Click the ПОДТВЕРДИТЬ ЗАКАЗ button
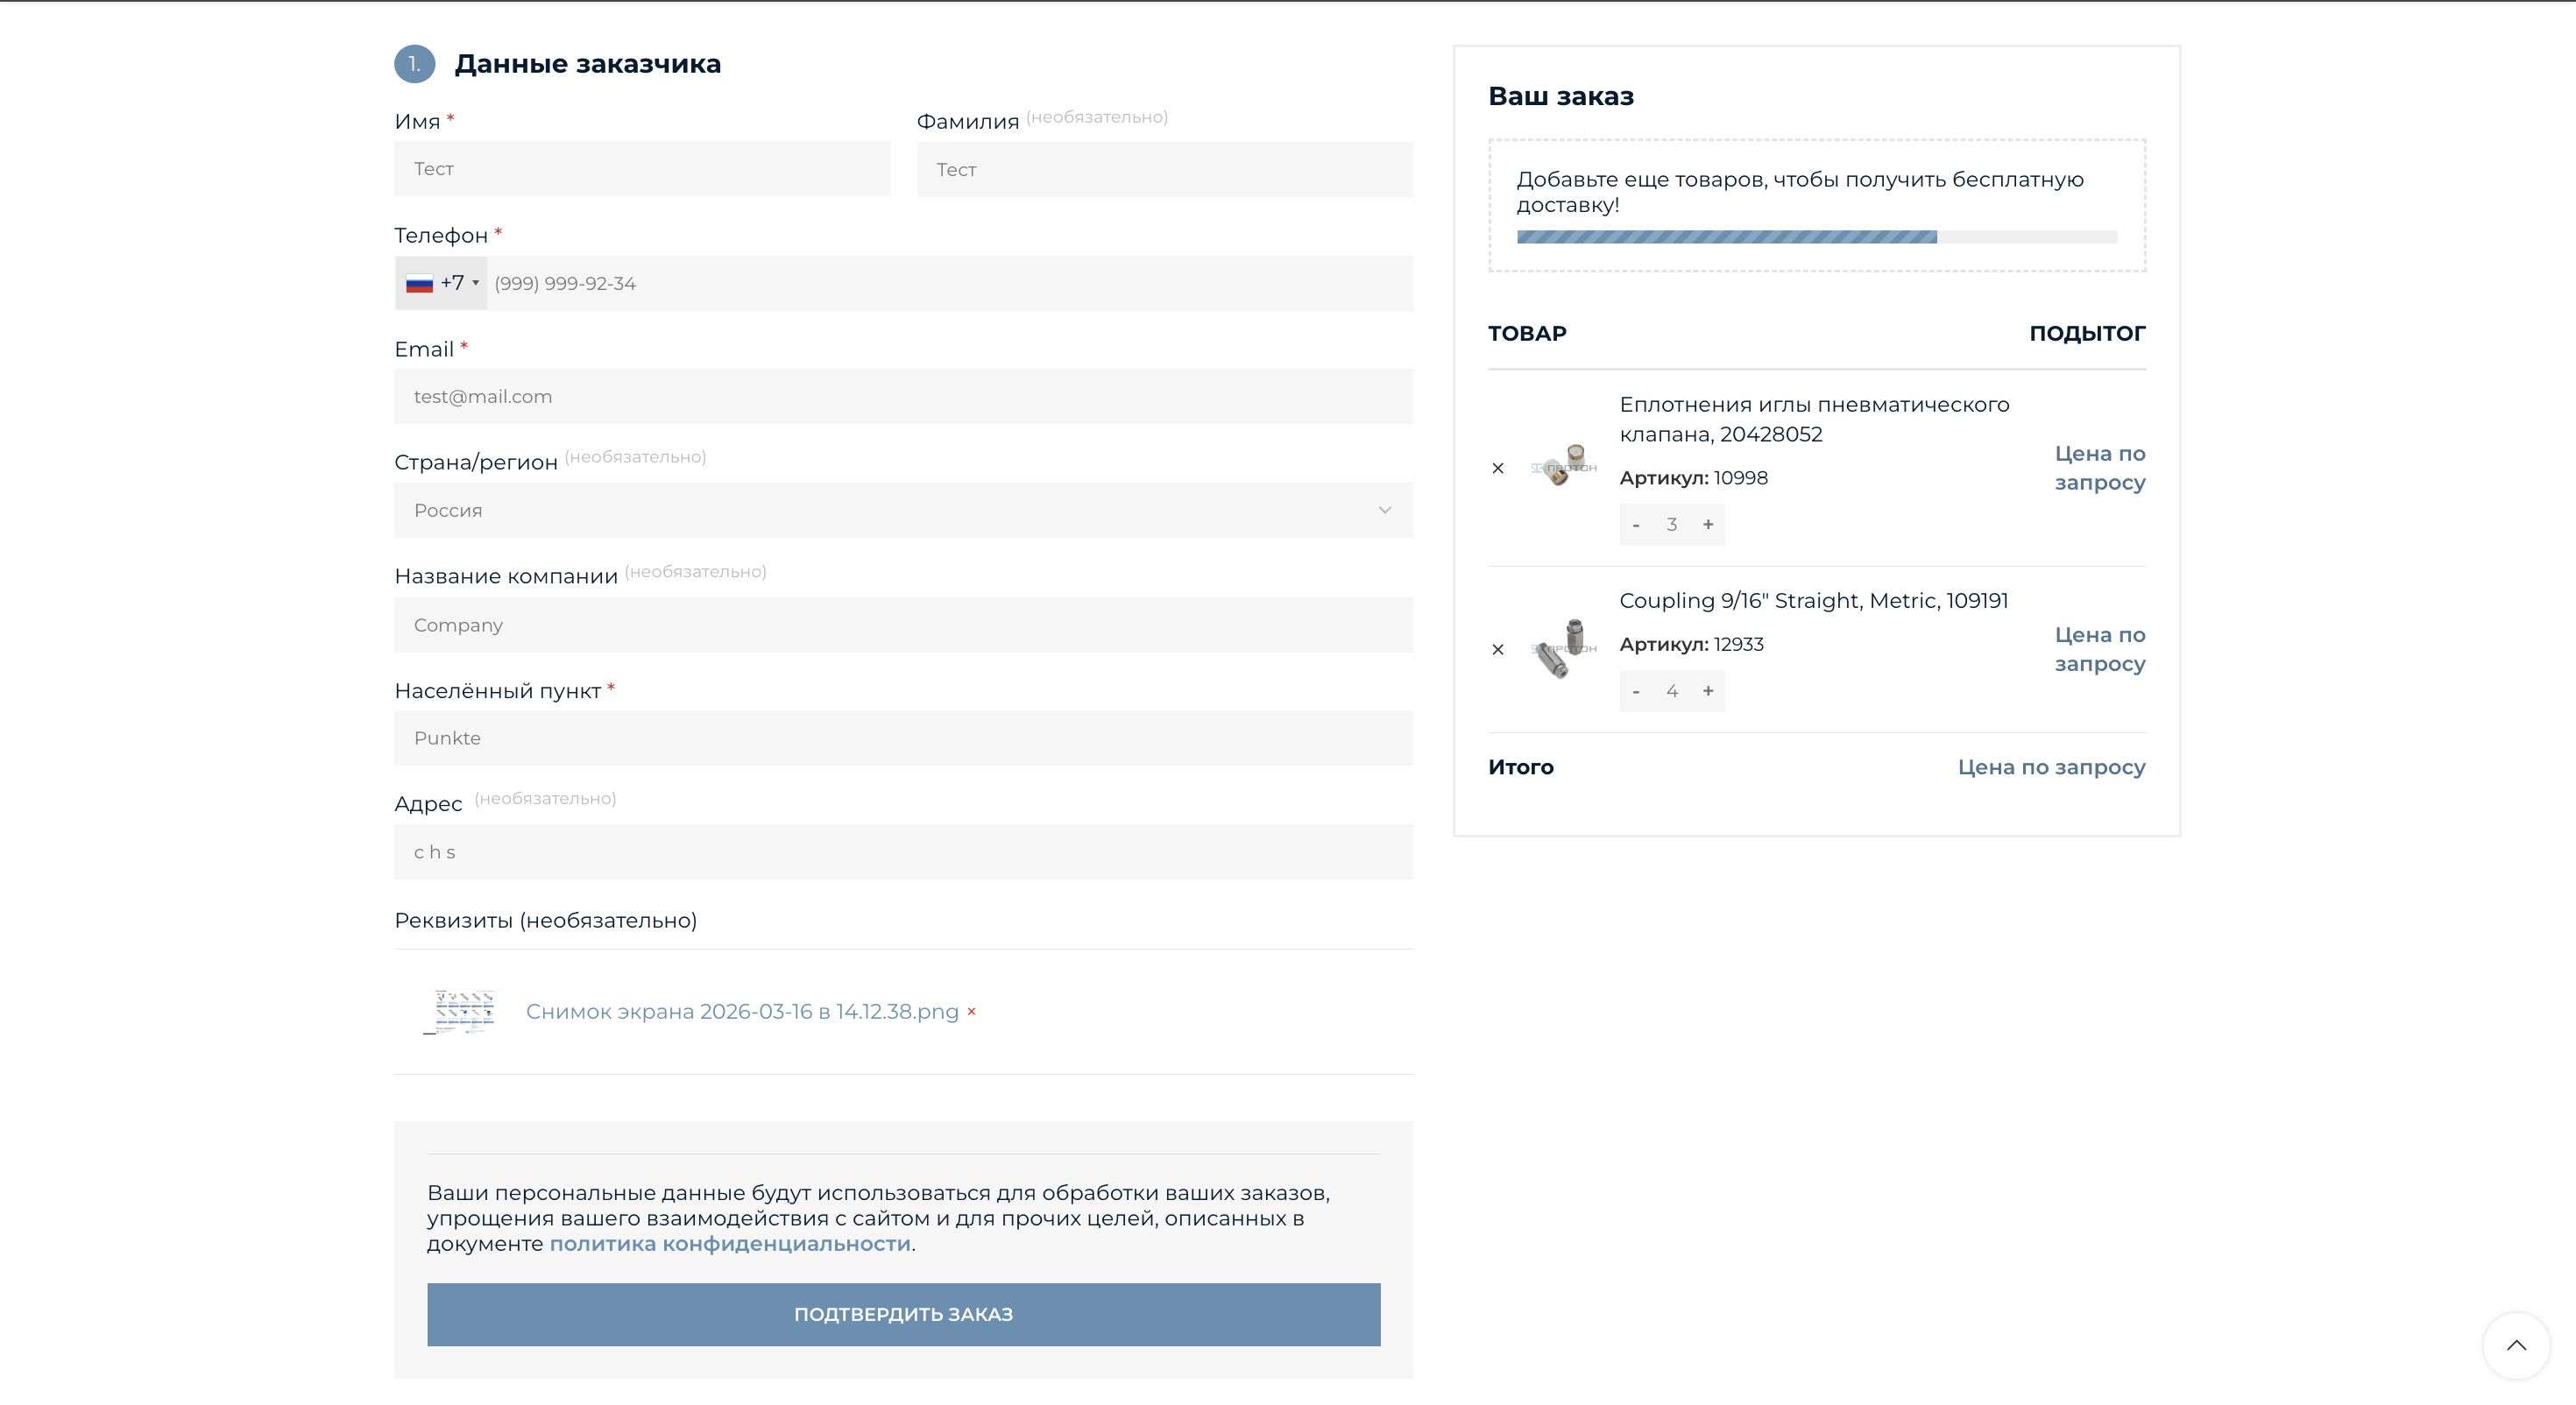2576x1405 pixels. click(x=903, y=1314)
